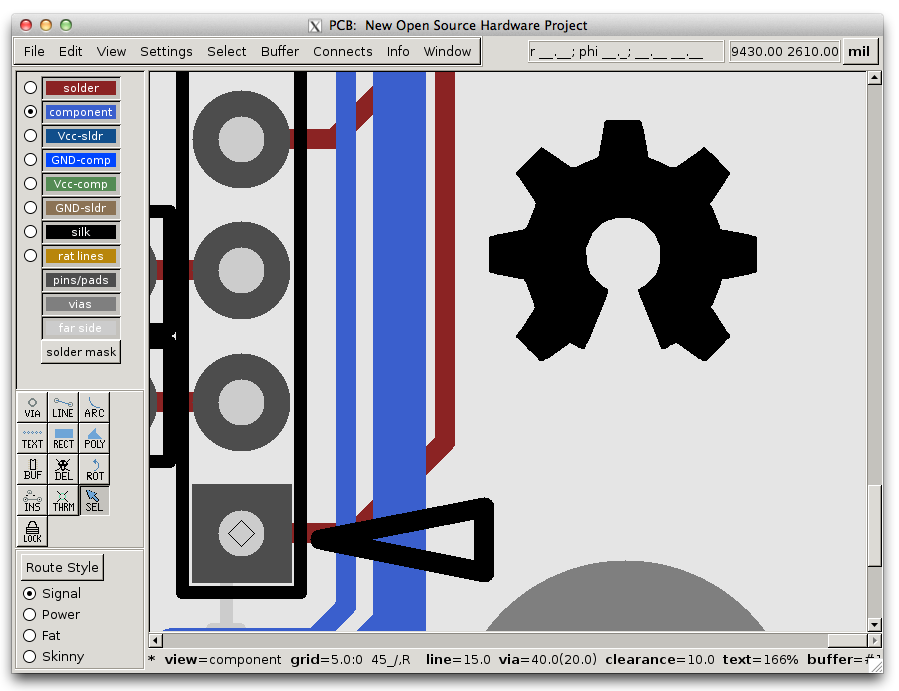The image size is (899, 691).
Task: Activate the DEL delete tool
Action: coord(63,469)
